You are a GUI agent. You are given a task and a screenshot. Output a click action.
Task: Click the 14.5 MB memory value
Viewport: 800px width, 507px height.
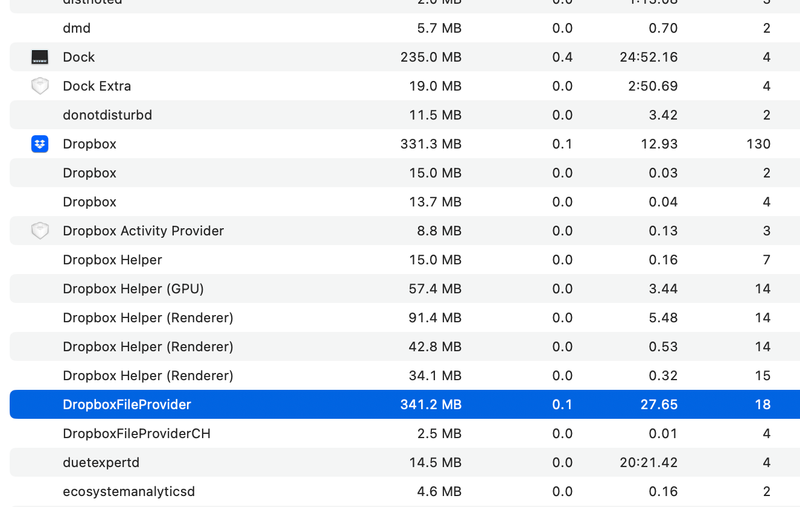coord(435,462)
